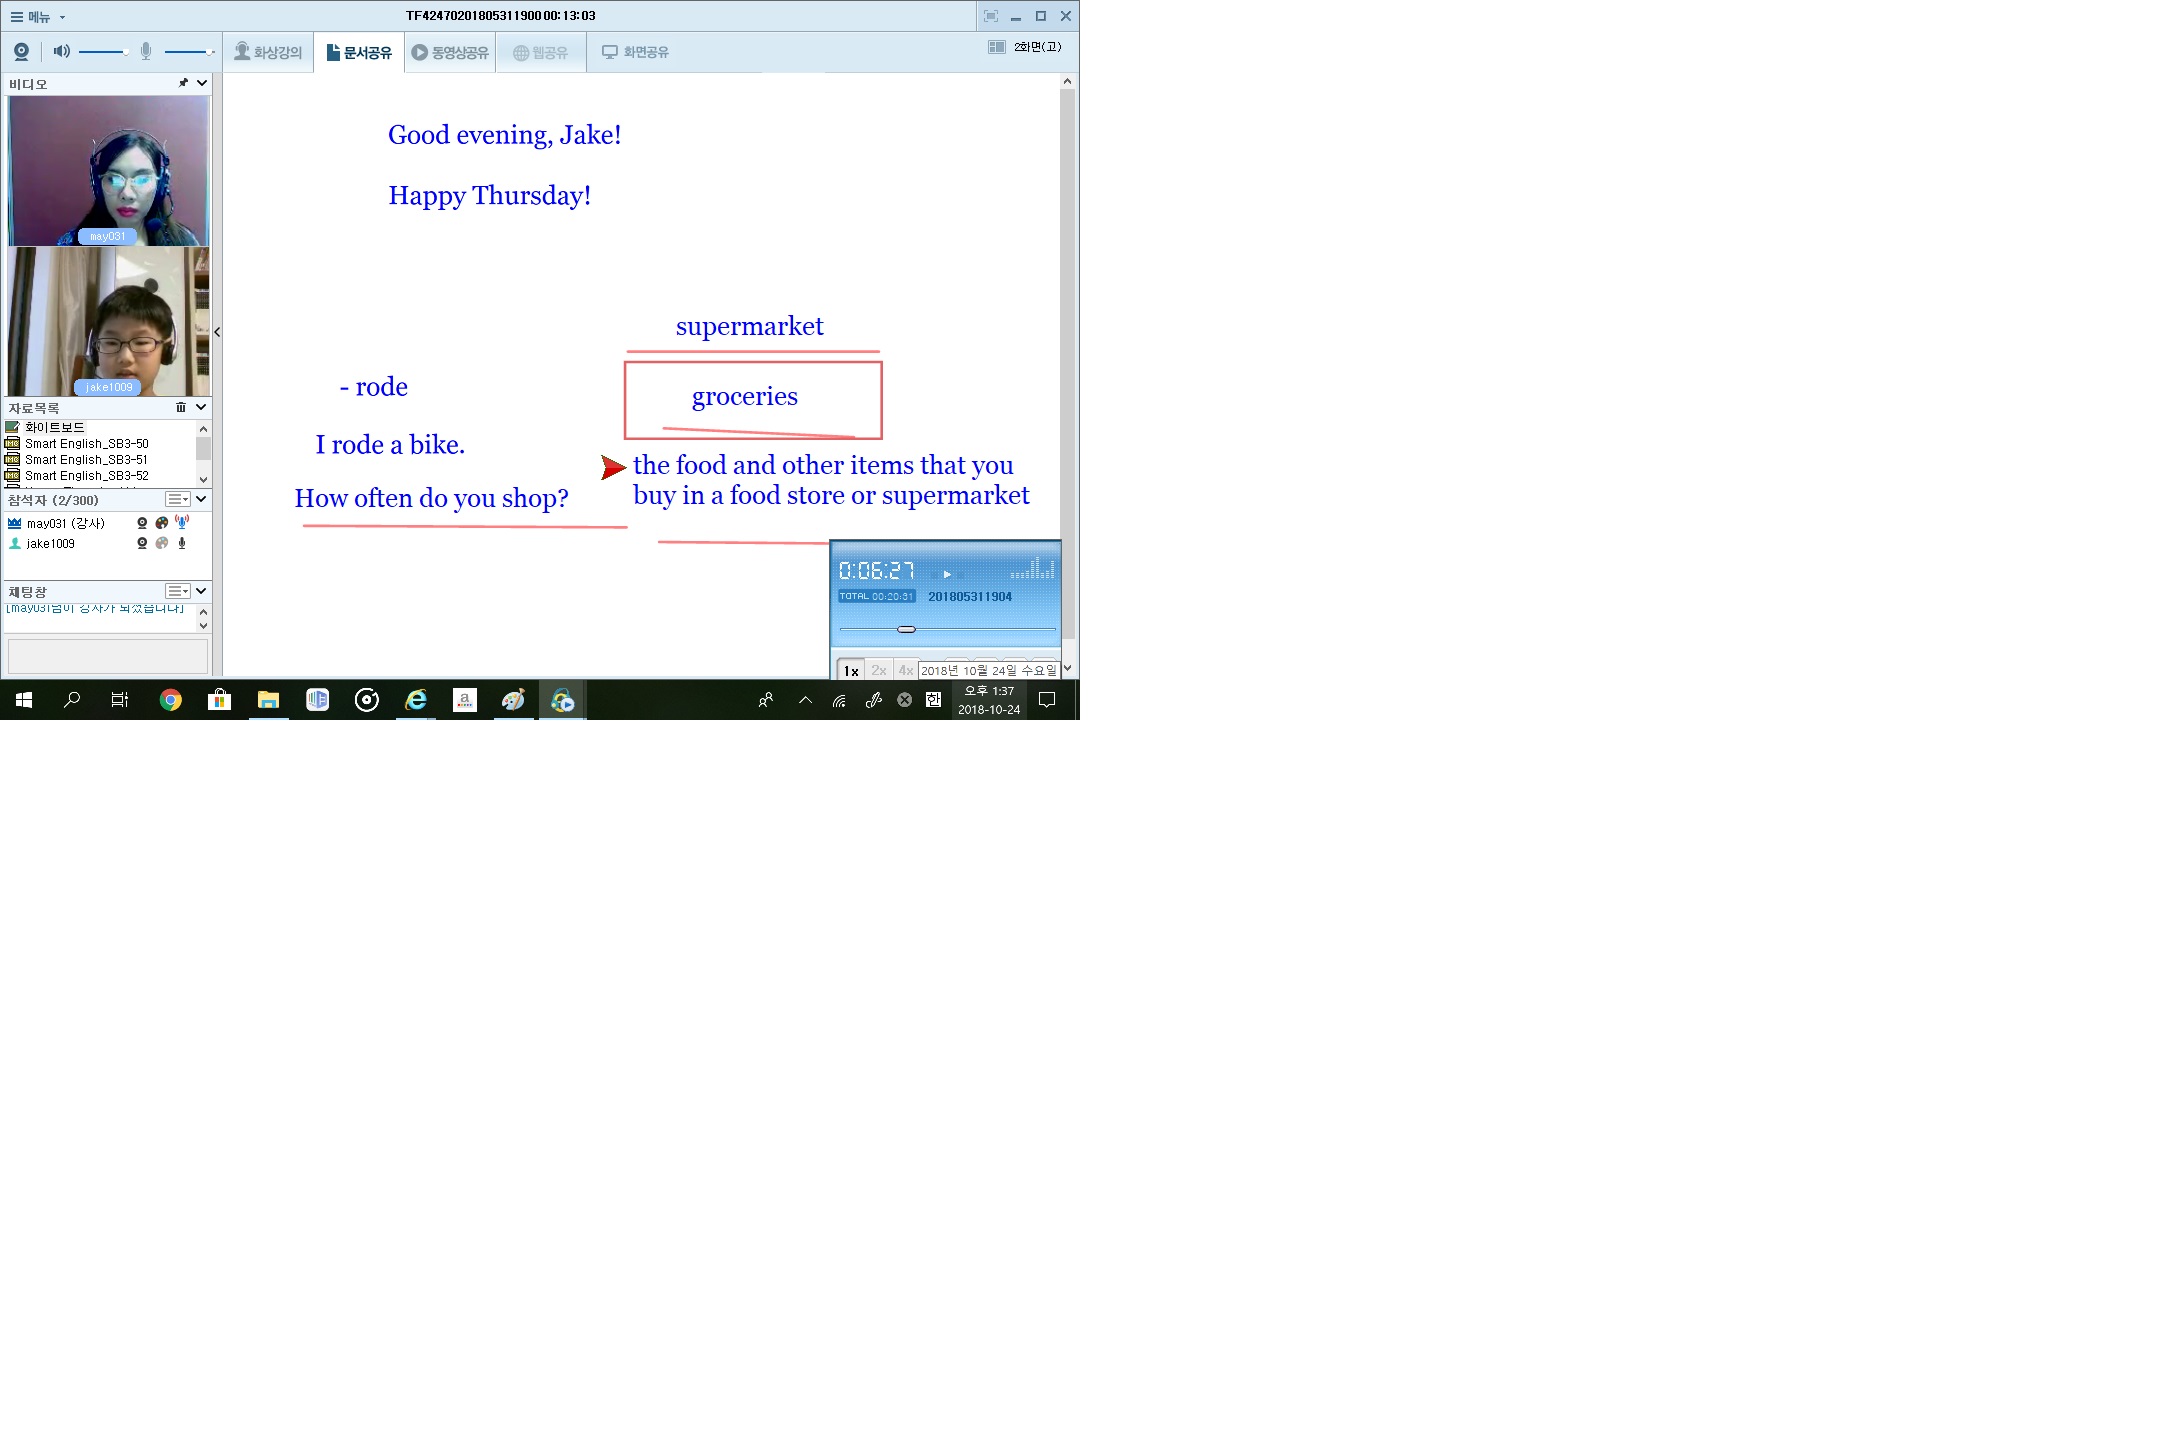Open Chrome from the Windows taskbar
2160x1440 pixels.
coord(170,700)
